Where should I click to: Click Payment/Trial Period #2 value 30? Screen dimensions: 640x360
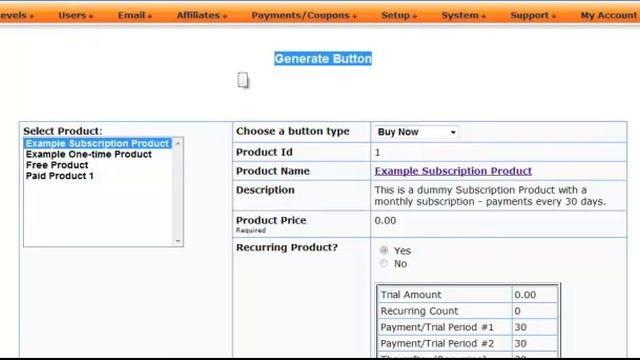pyautogui.click(x=520, y=344)
